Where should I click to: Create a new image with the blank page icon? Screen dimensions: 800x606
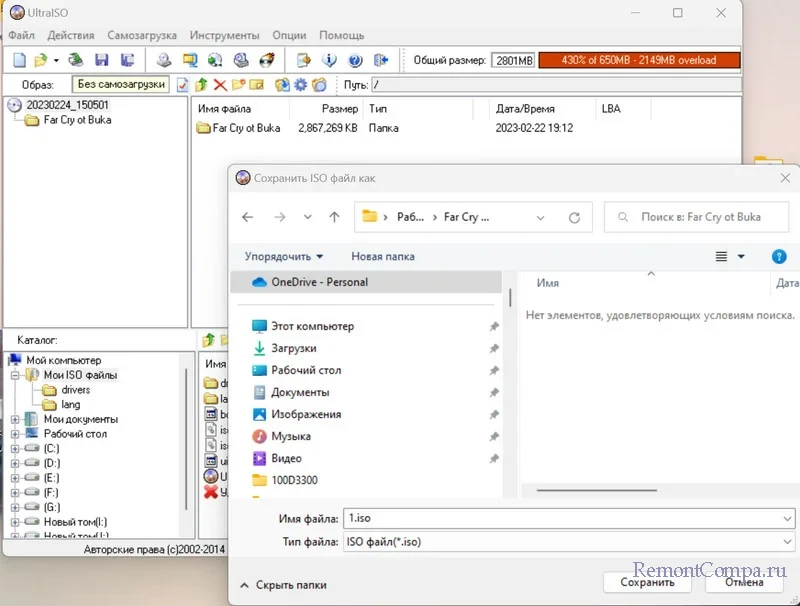[x=19, y=60]
